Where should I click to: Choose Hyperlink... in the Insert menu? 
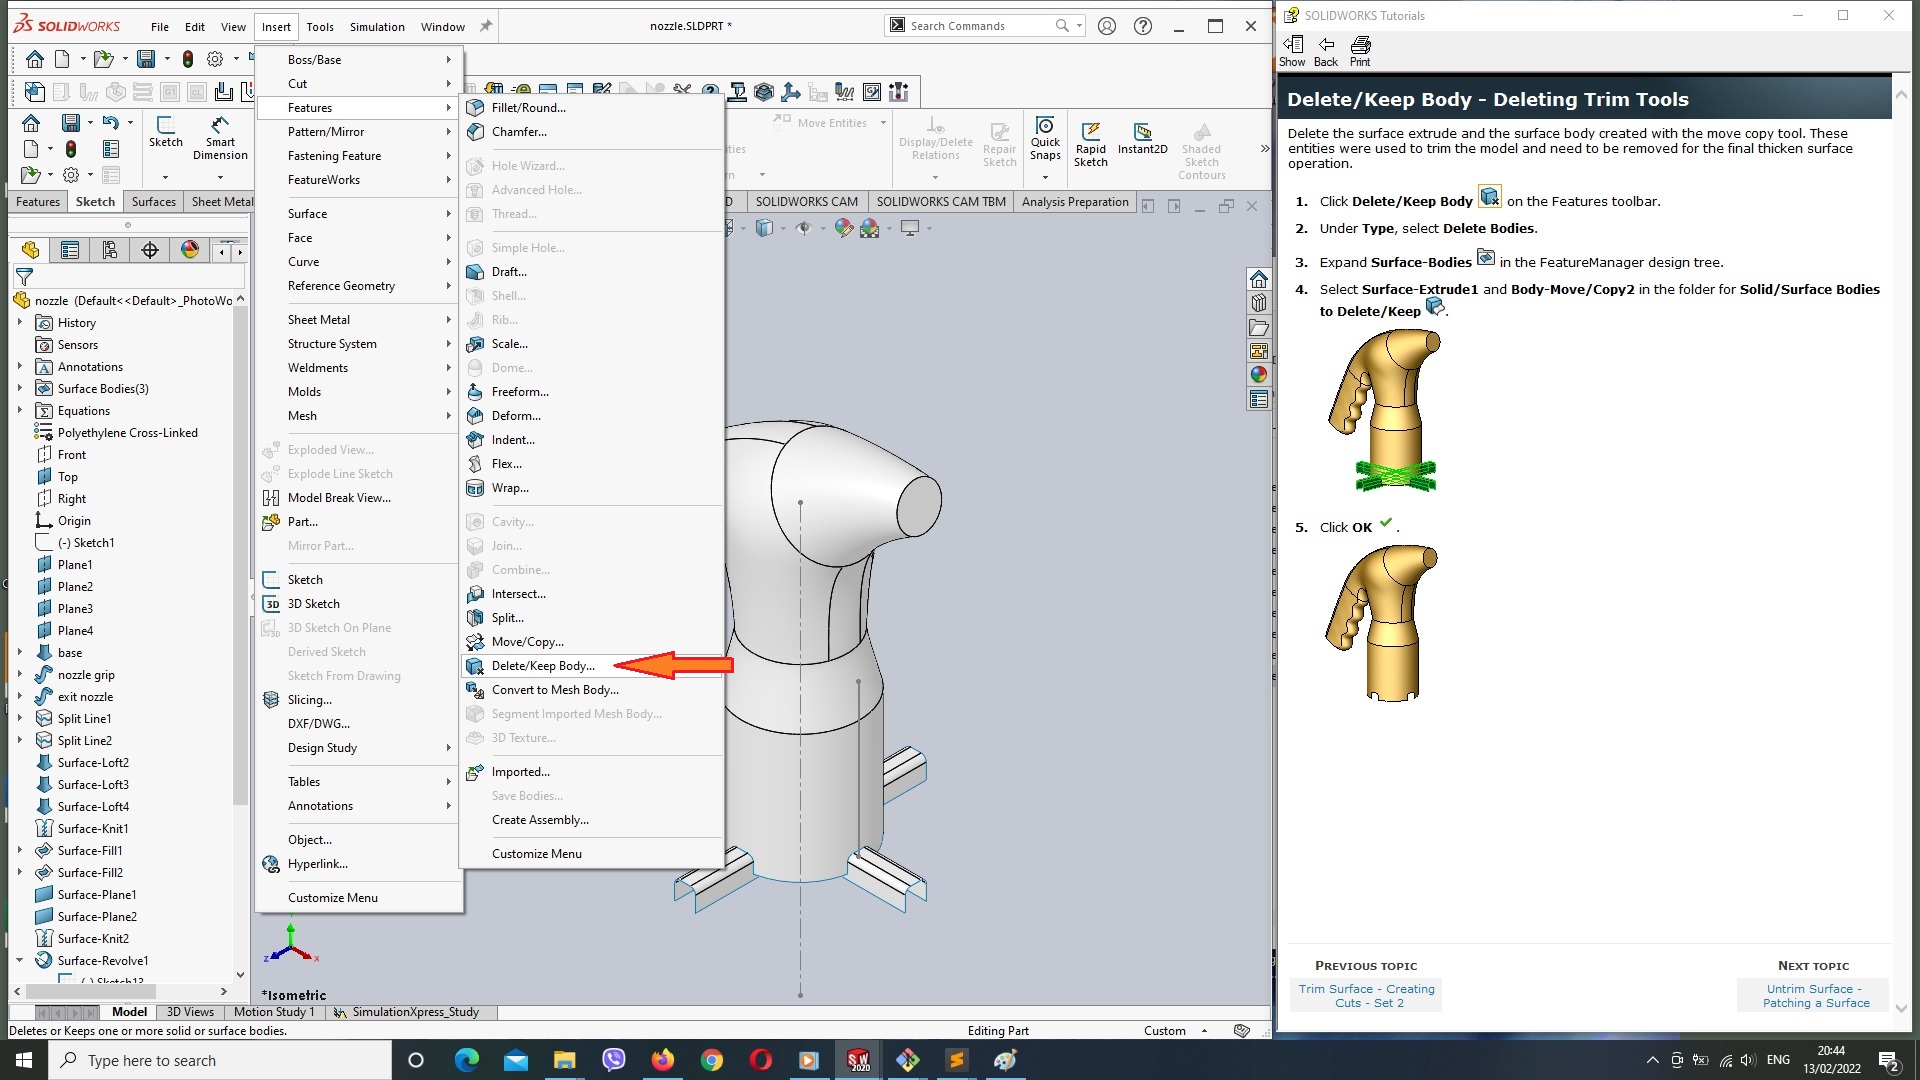359,864
